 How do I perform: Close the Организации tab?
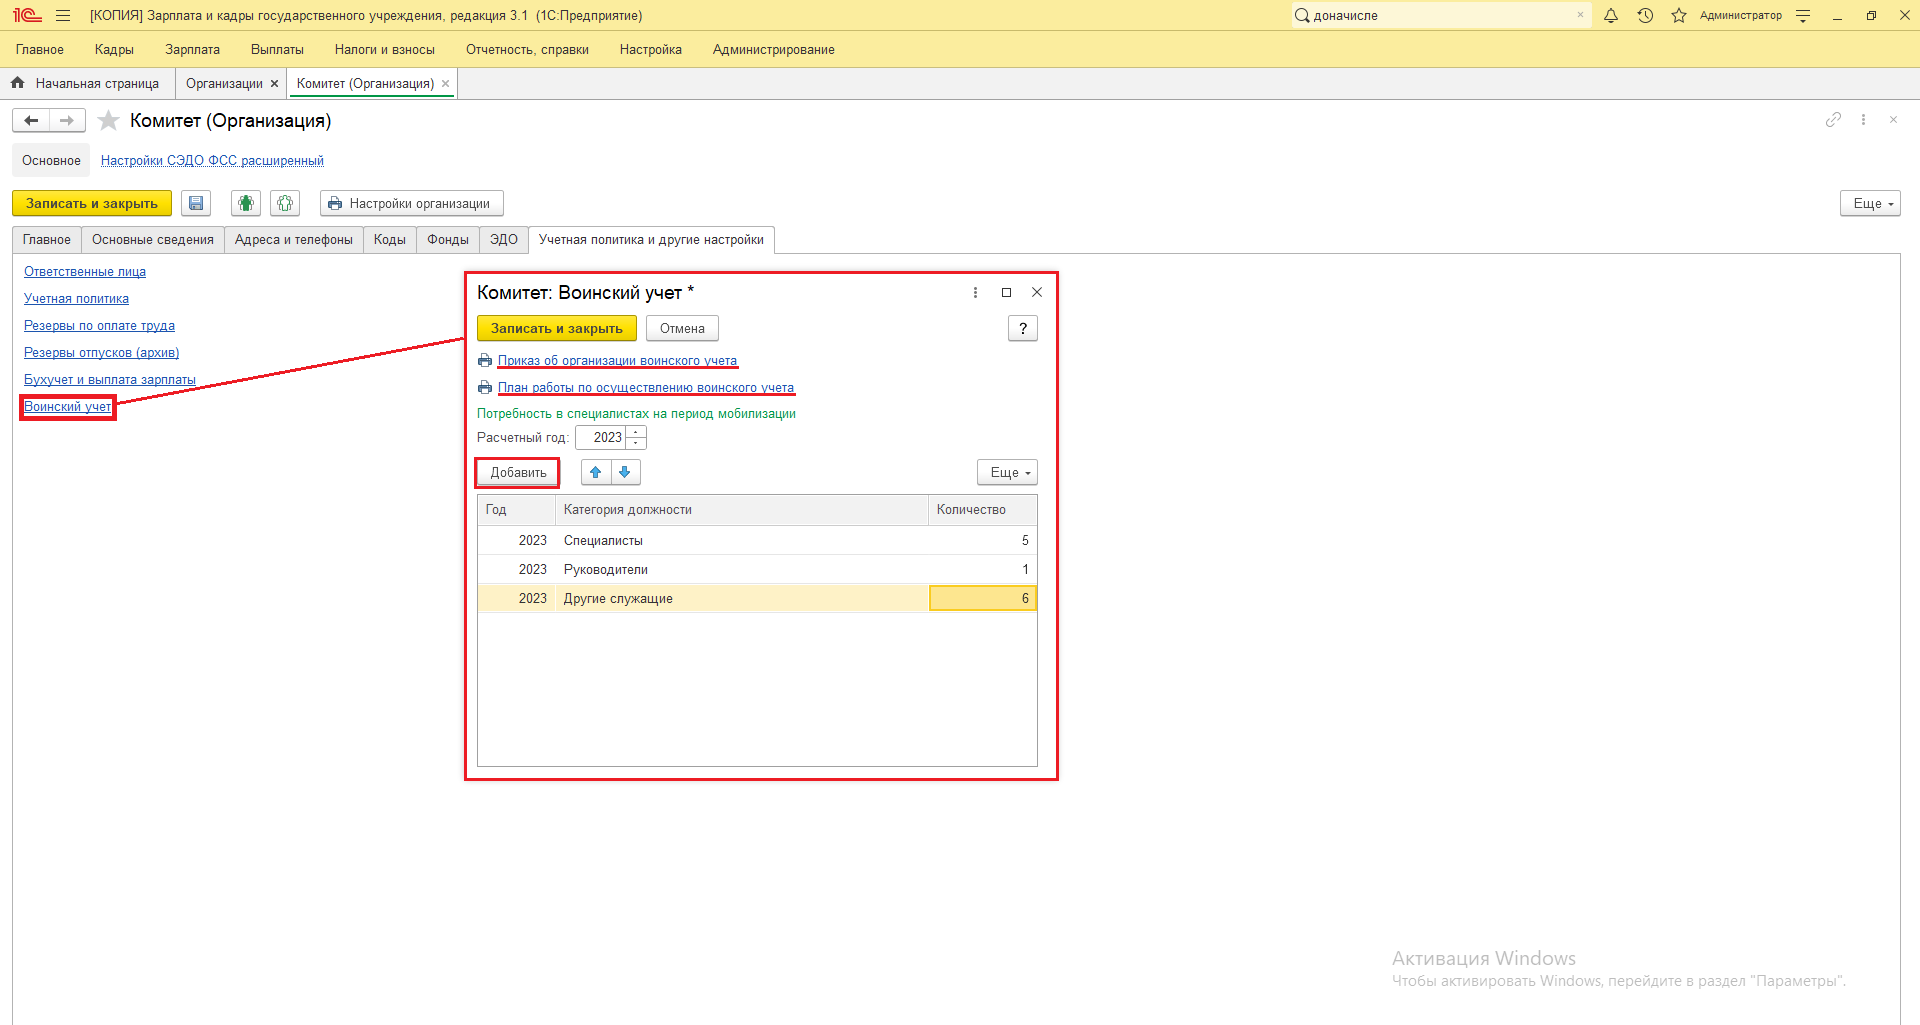click(x=274, y=84)
